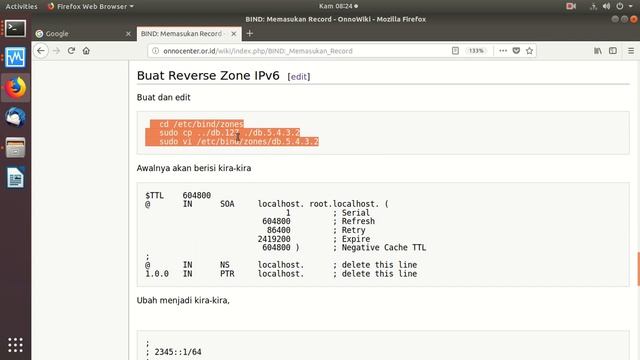Click the text Awalnya akan berisi kira-kira
This screenshot has height=360, width=640.
194,168
